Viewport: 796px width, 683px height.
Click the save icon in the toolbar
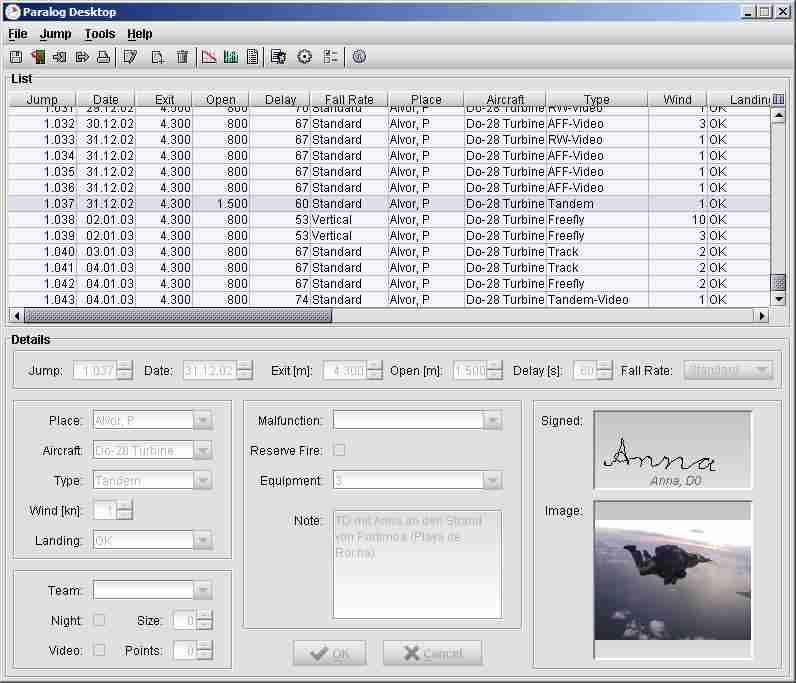16,57
